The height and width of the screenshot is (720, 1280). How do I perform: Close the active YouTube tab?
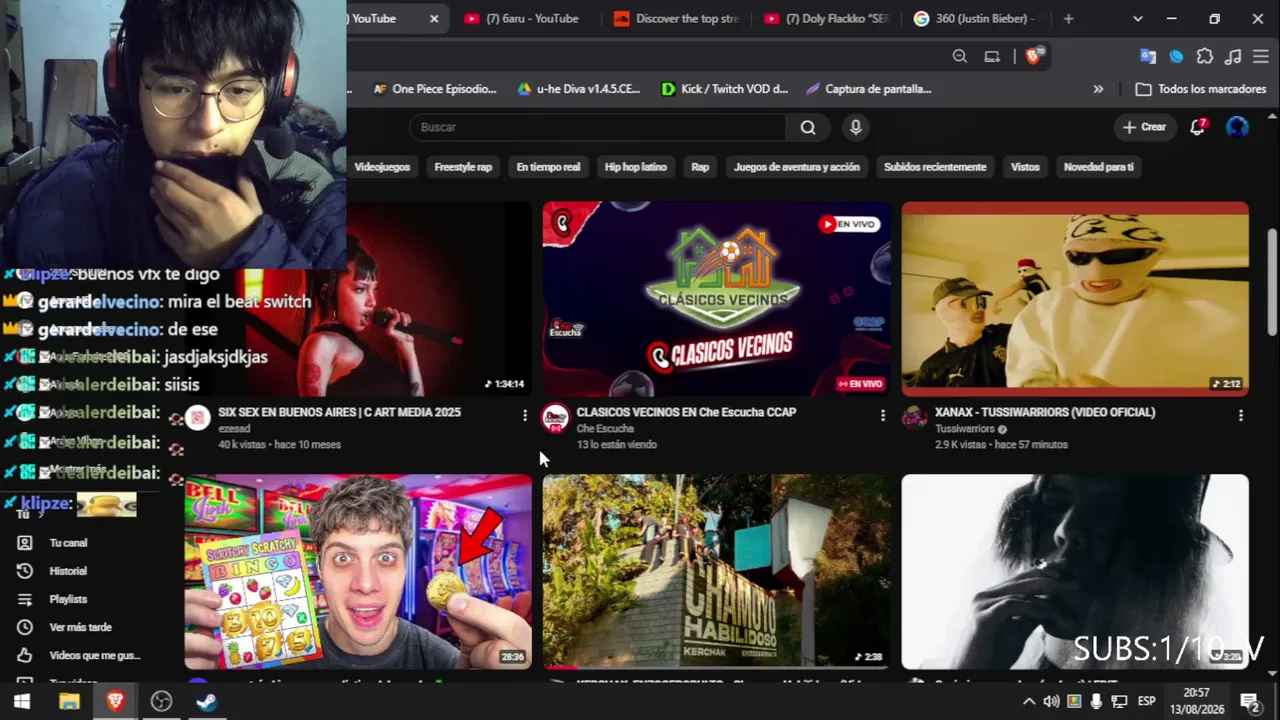tap(434, 18)
